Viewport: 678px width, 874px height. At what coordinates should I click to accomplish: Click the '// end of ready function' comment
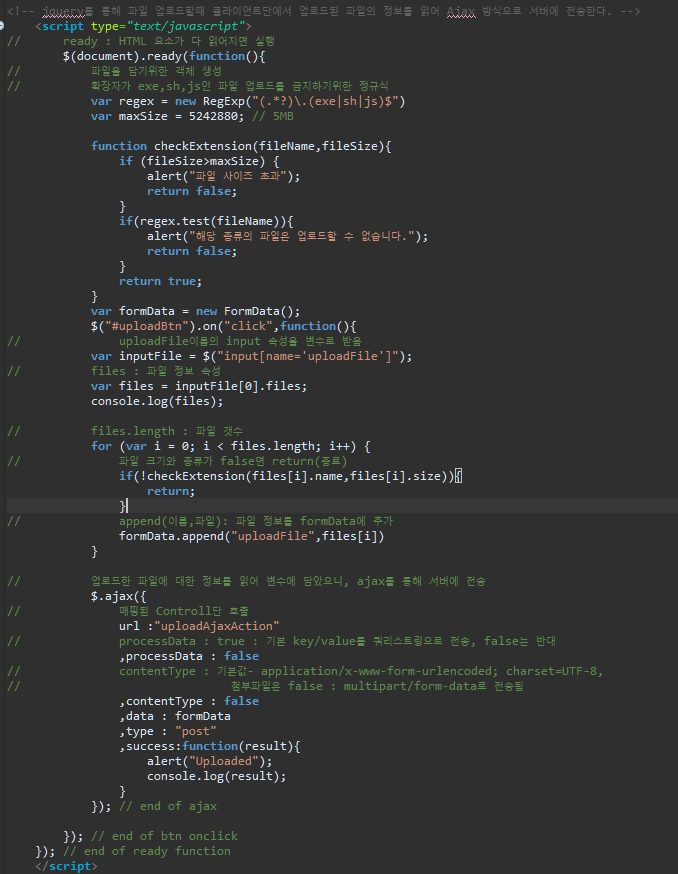tap(147, 852)
